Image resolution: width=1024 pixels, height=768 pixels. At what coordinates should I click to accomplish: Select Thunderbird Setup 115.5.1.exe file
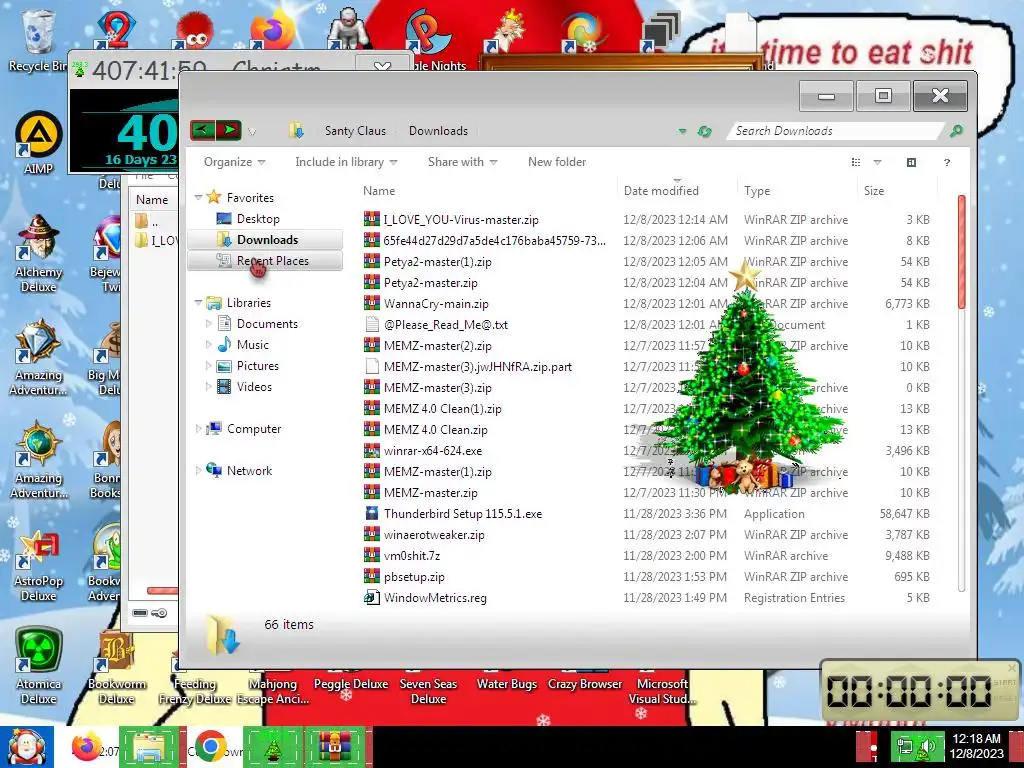click(462, 514)
